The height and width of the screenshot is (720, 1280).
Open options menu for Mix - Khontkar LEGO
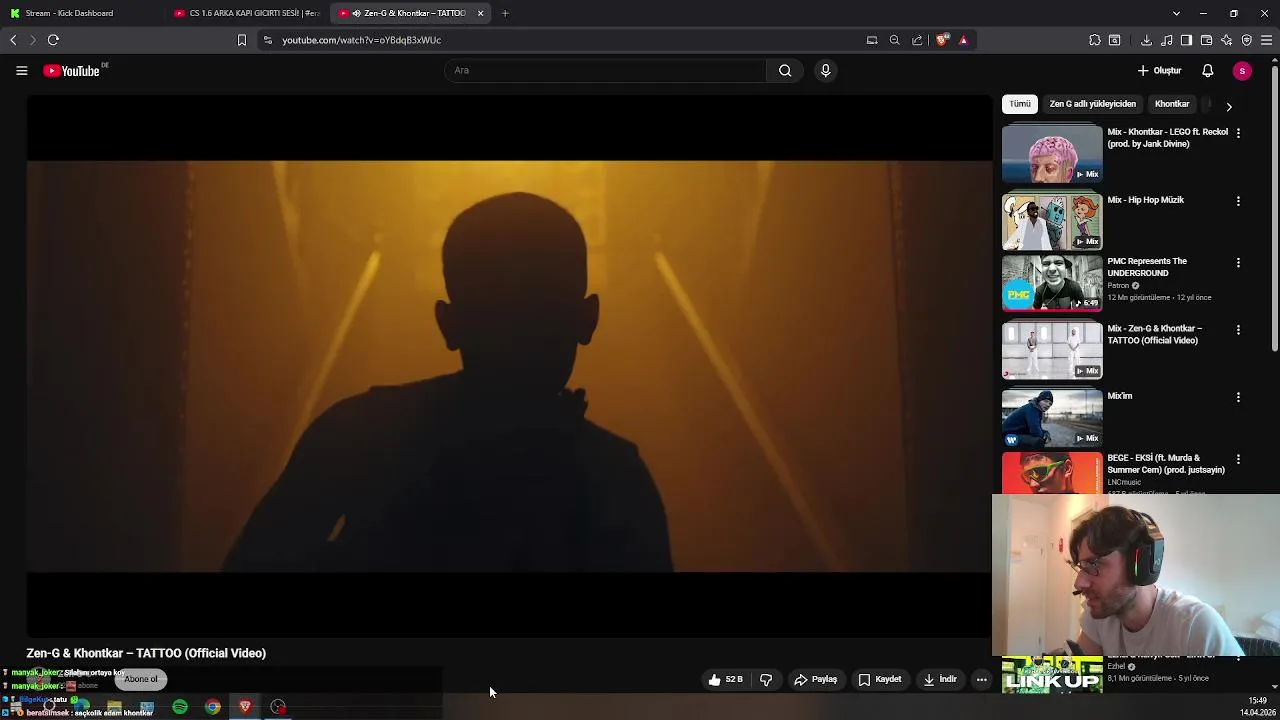(1238, 133)
